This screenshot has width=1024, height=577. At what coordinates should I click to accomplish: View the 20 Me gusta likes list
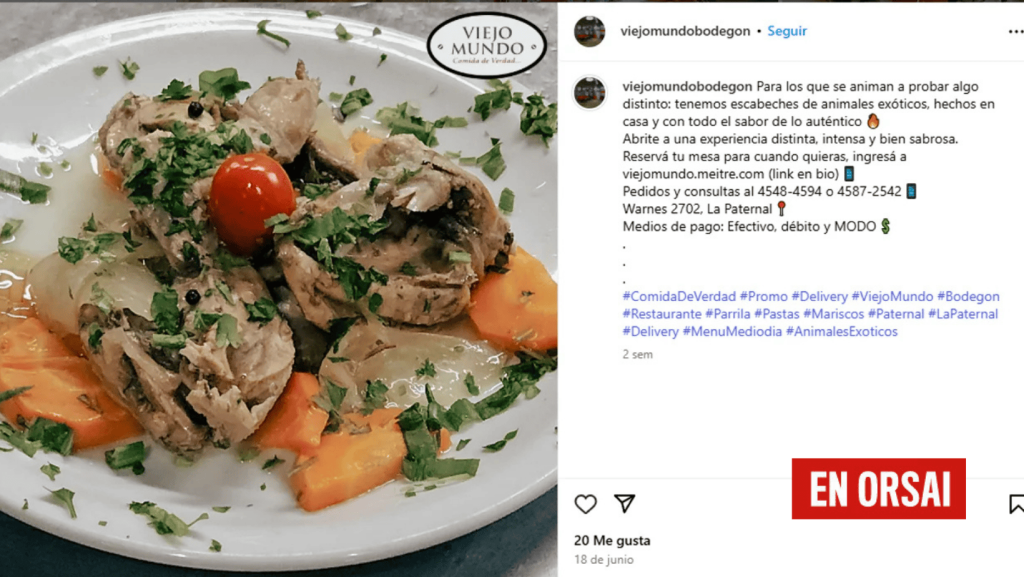[x=612, y=540]
